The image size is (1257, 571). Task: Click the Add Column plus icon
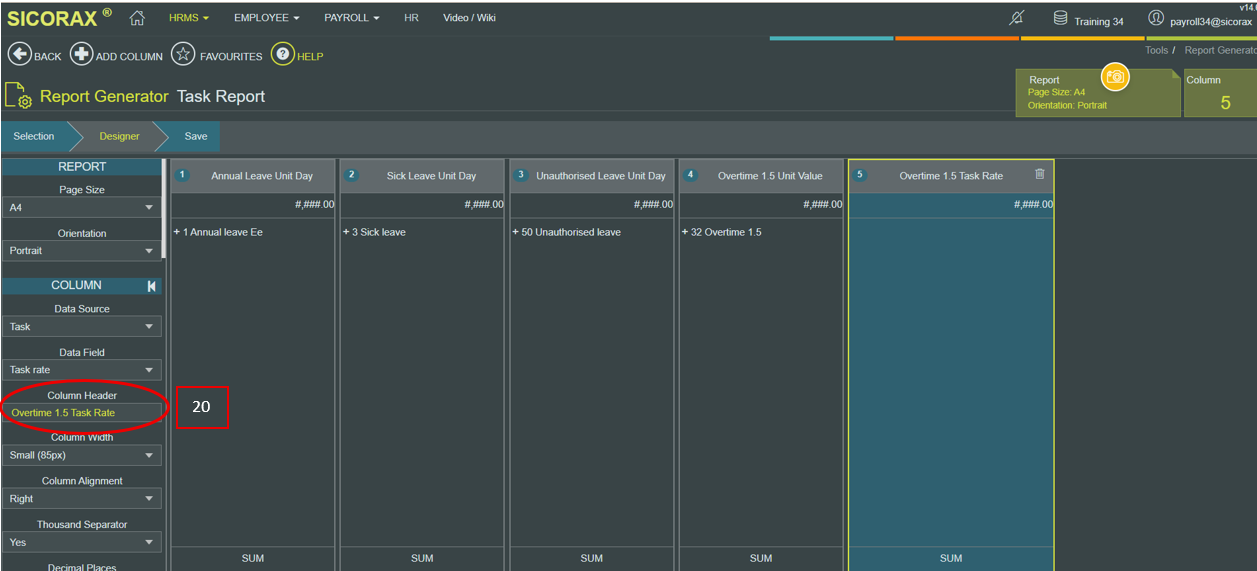point(81,55)
